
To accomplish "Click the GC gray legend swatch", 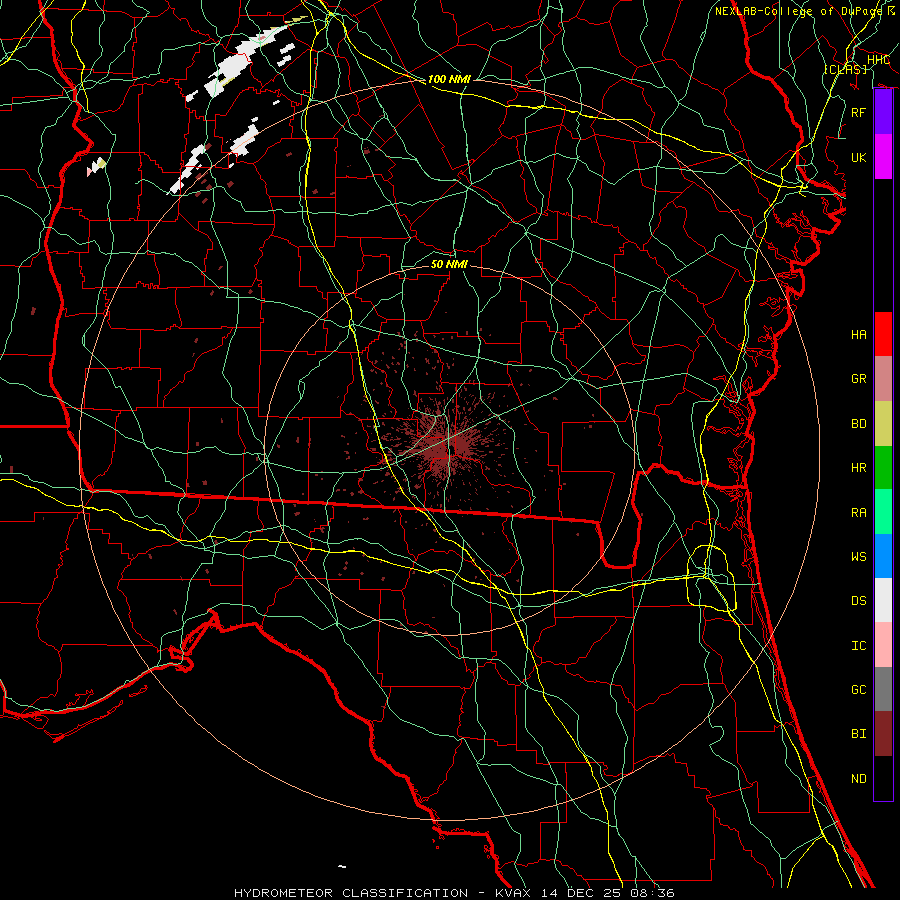I will [883, 689].
